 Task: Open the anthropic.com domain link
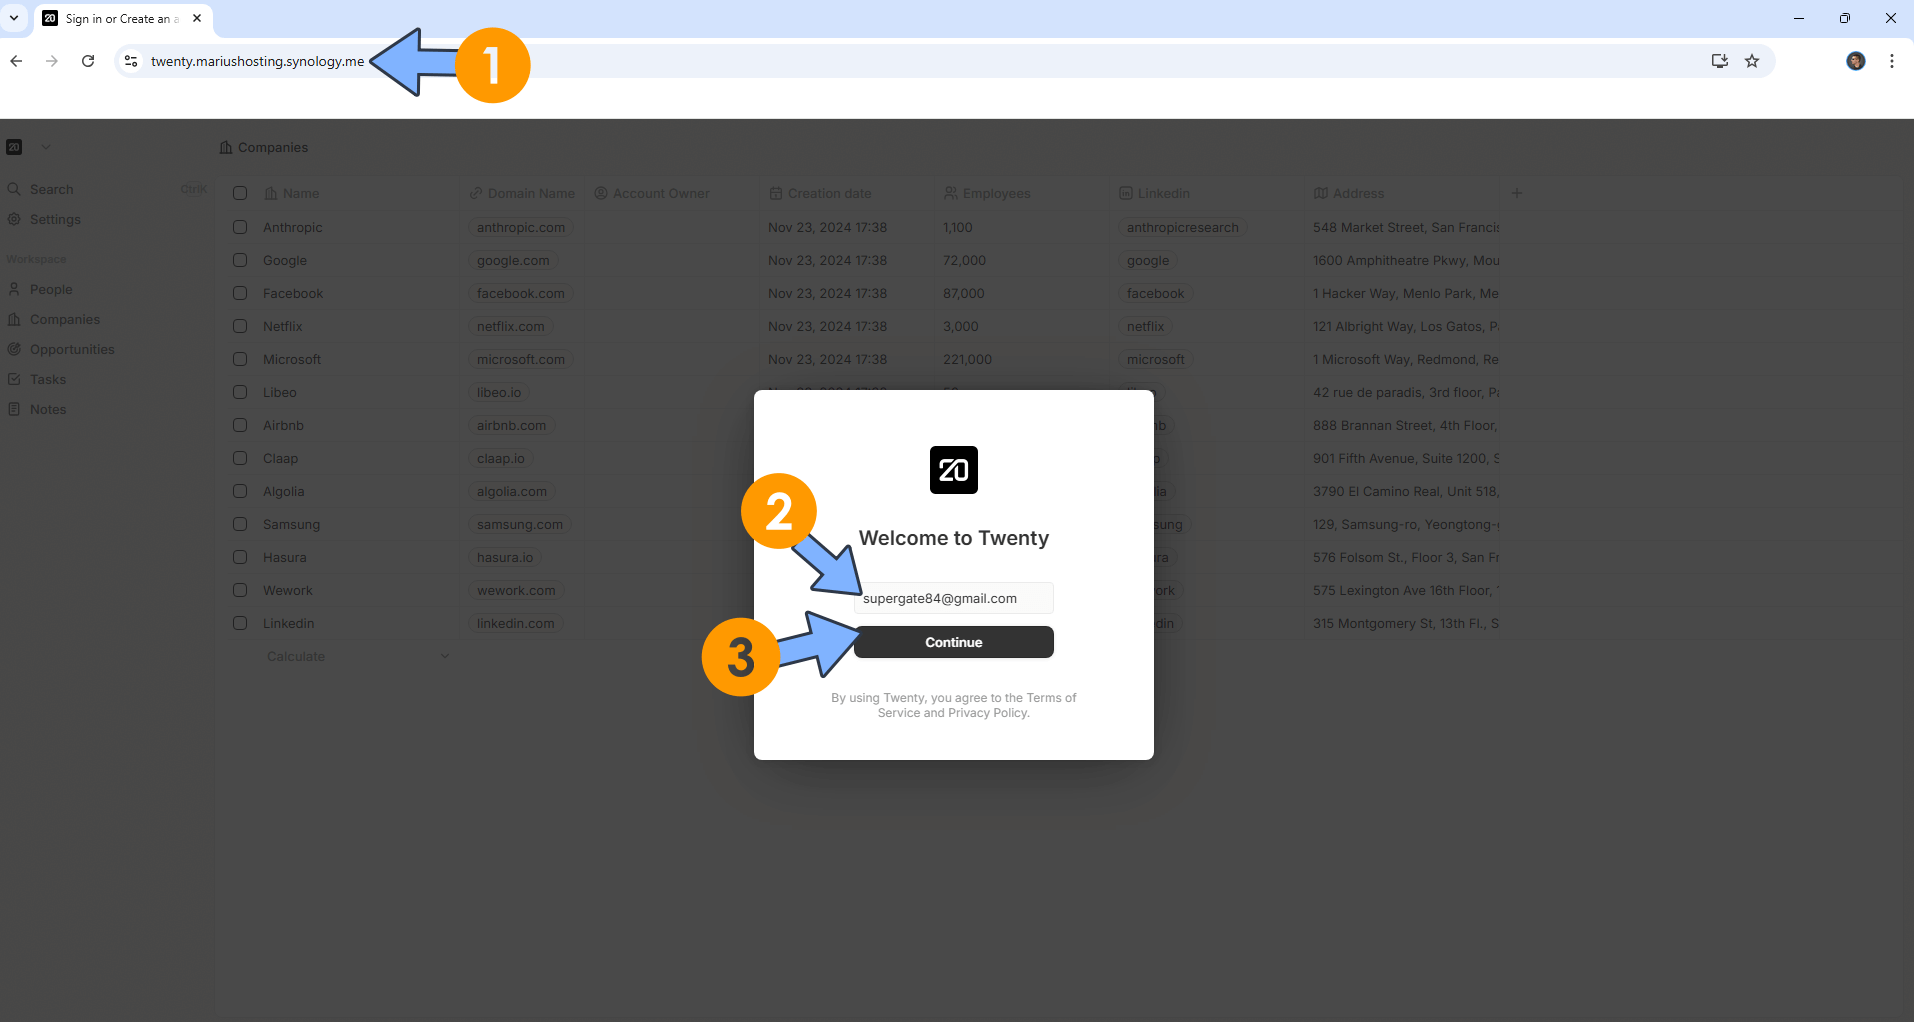click(521, 227)
